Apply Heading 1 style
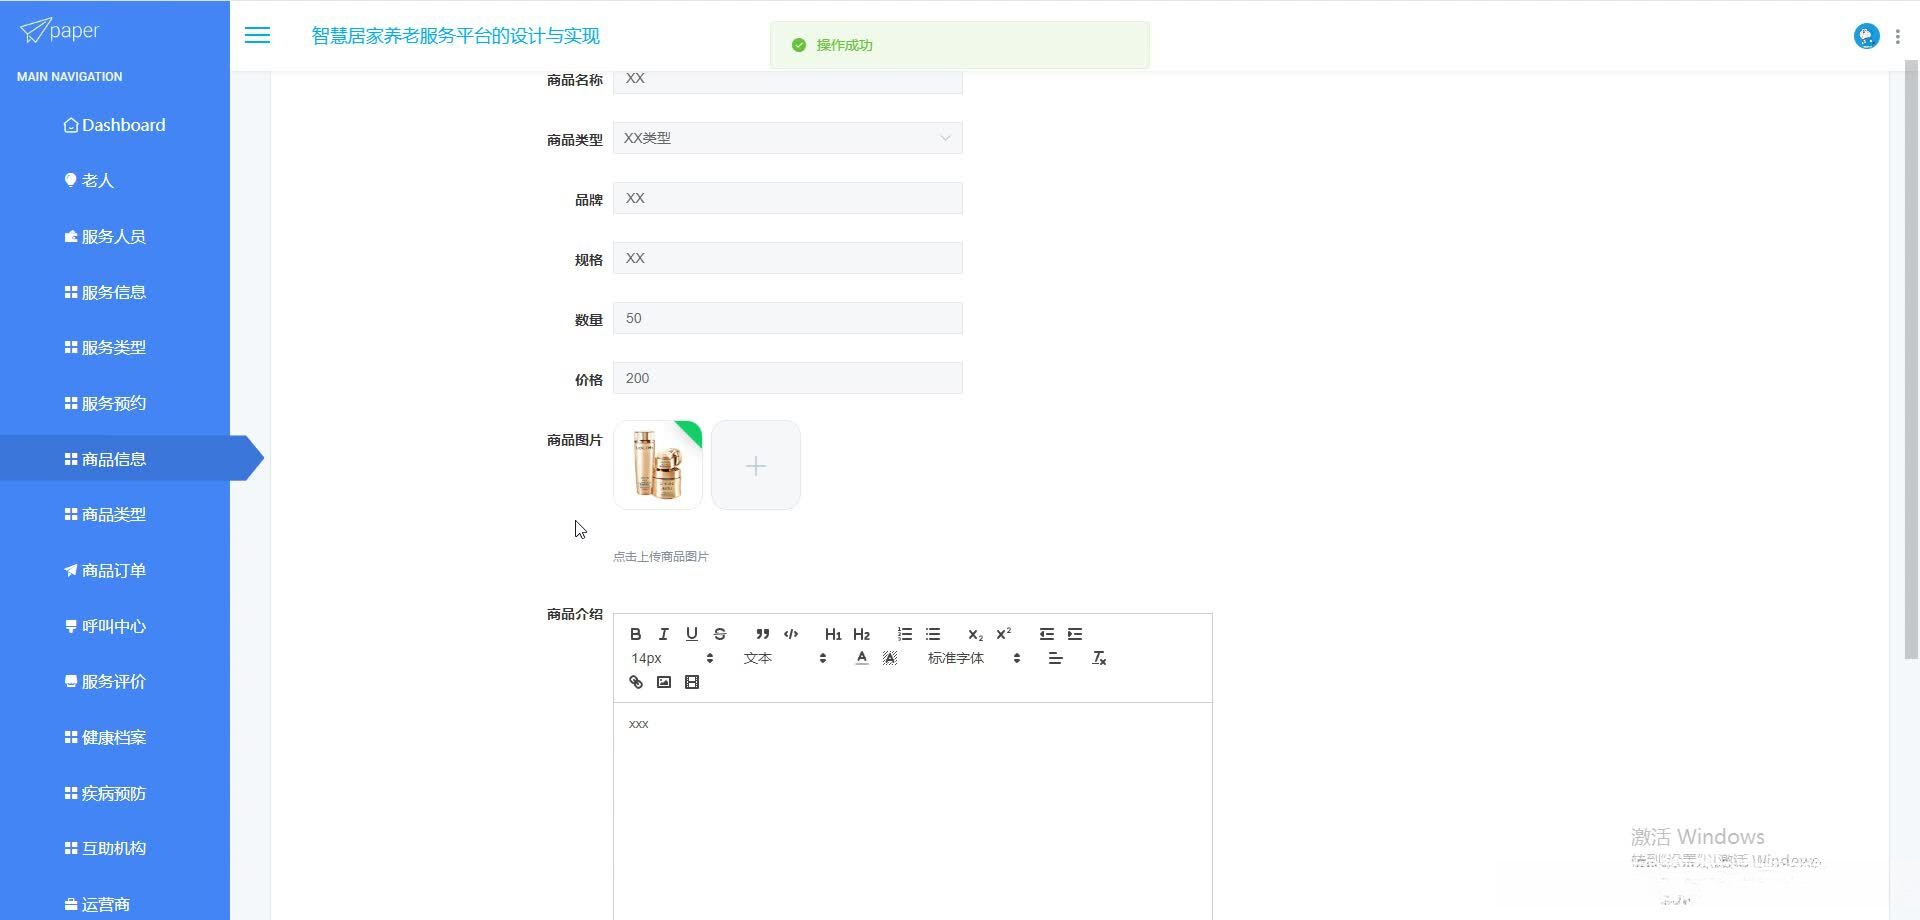 [x=833, y=633]
